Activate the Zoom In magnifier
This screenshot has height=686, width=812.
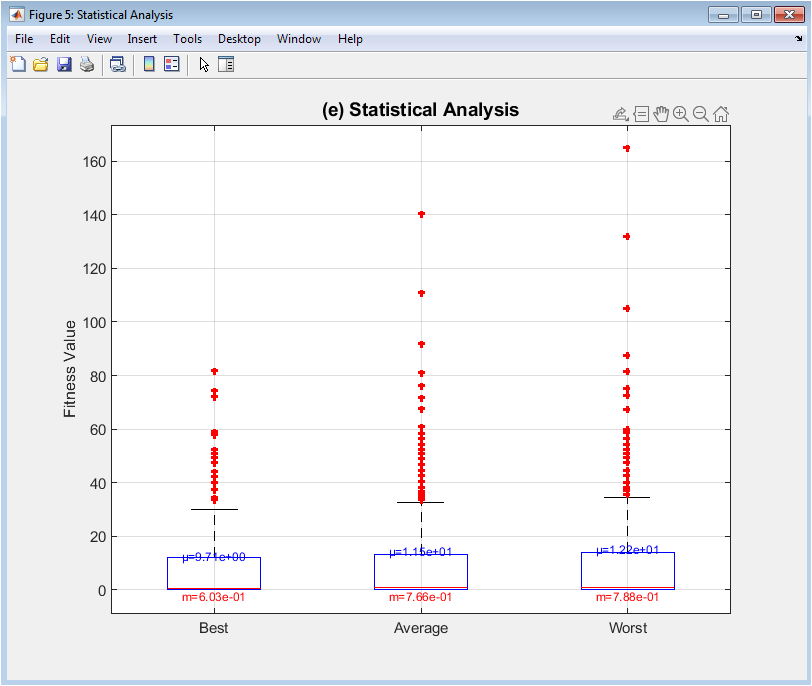[681, 114]
